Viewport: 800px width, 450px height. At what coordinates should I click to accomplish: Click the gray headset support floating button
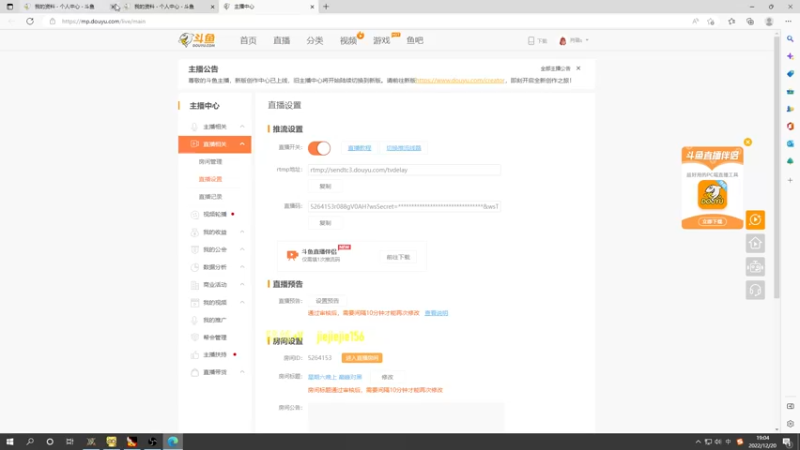click(755, 290)
